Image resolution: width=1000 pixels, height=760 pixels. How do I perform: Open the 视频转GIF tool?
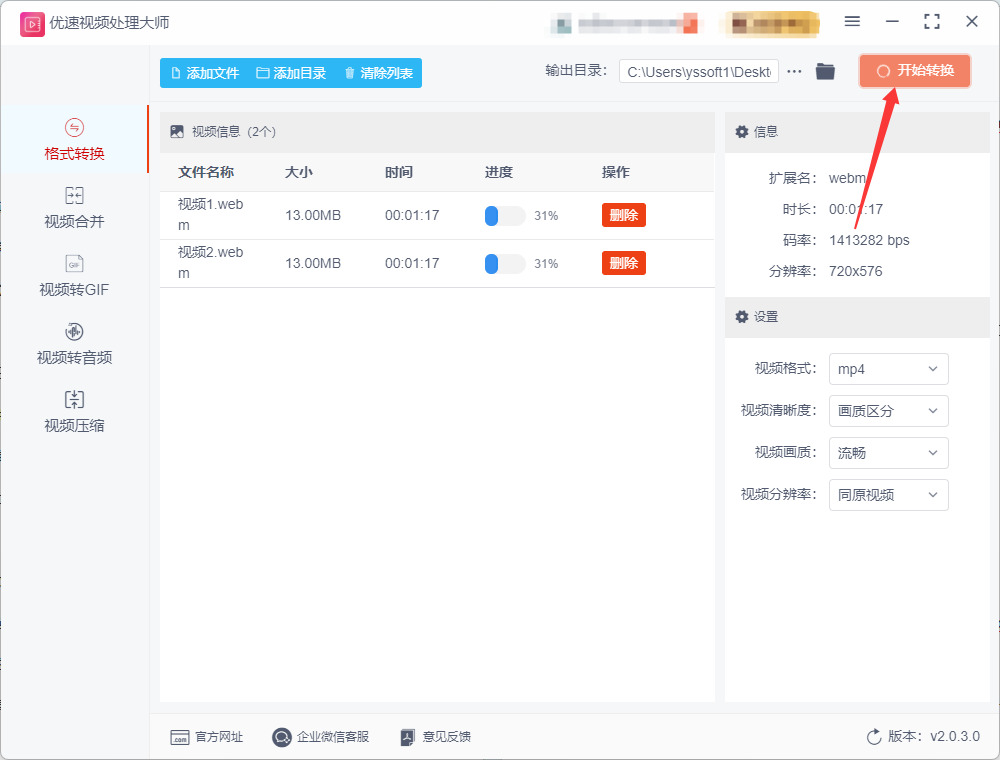(x=74, y=276)
